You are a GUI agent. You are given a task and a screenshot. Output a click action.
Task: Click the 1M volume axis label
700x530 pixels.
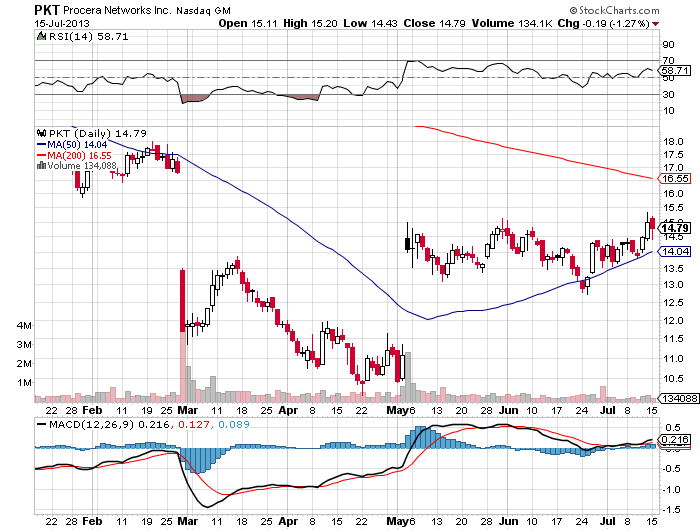[25, 383]
